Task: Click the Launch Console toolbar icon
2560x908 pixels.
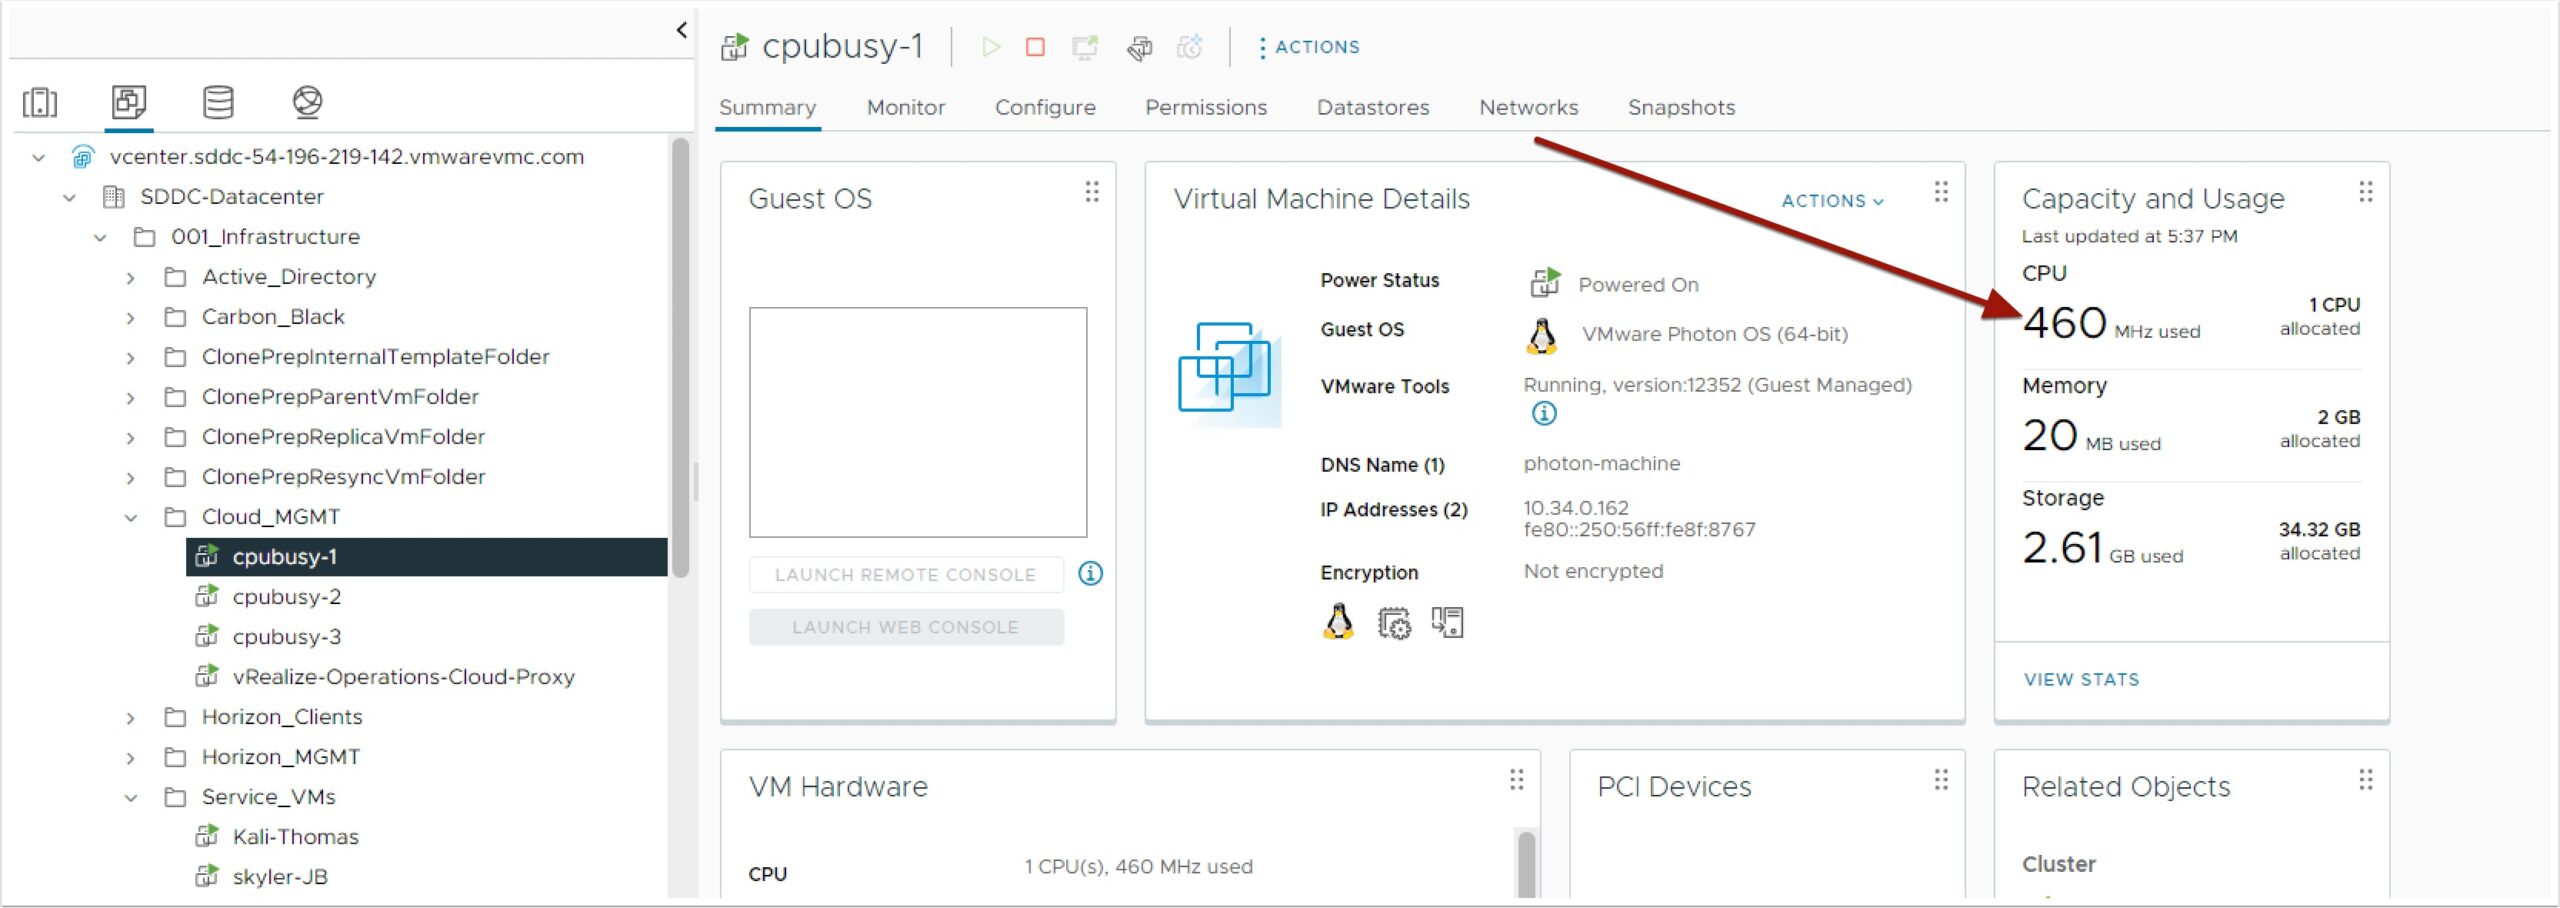Action: (x=1084, y=47)
